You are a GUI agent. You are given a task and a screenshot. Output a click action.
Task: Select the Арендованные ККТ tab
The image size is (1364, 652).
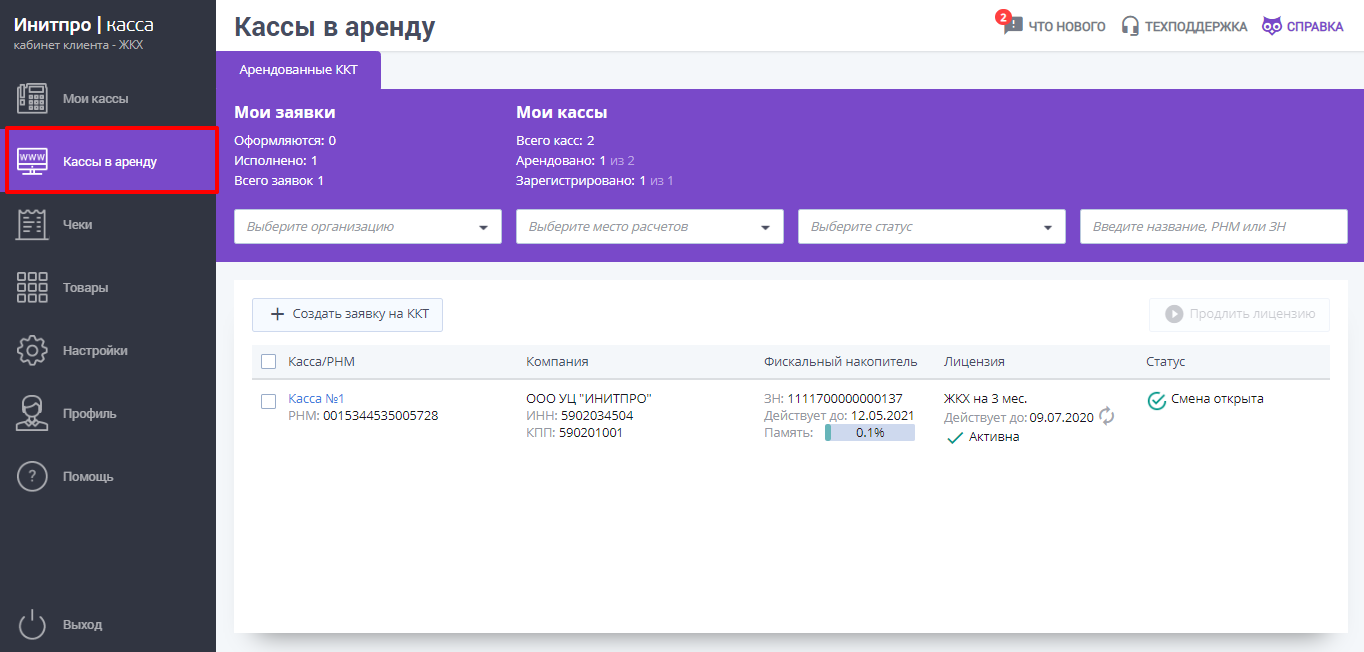click(x=298, y=71)
